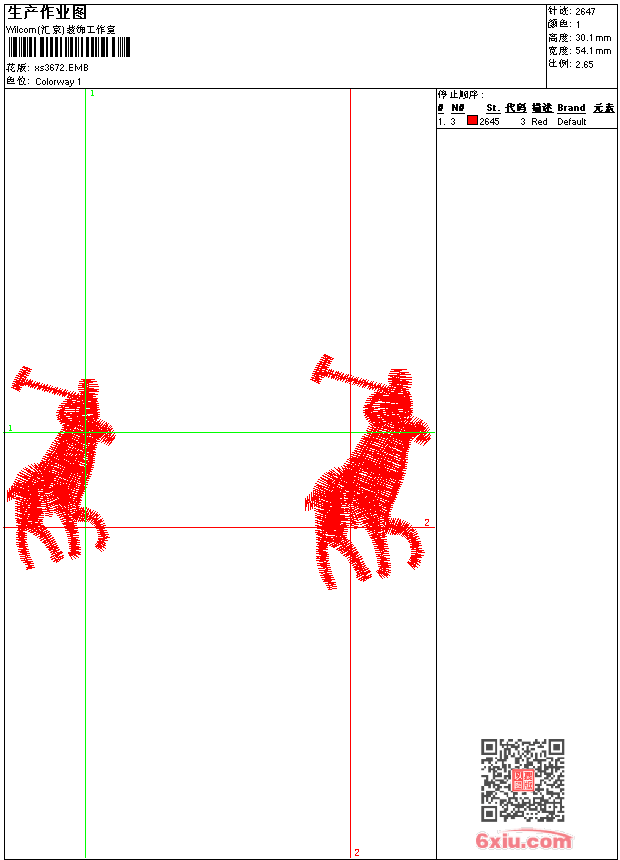
Task: Click the Wilcom(汇京)装饰工作室 studio name
Action: tap(61, 30)
